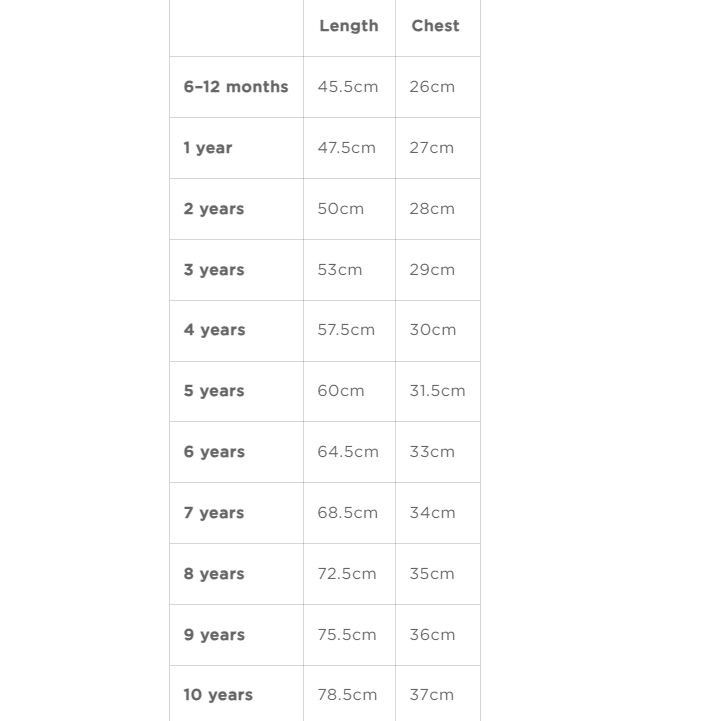
Task: Click the 47.5cm length value
Action: point(347,148)
